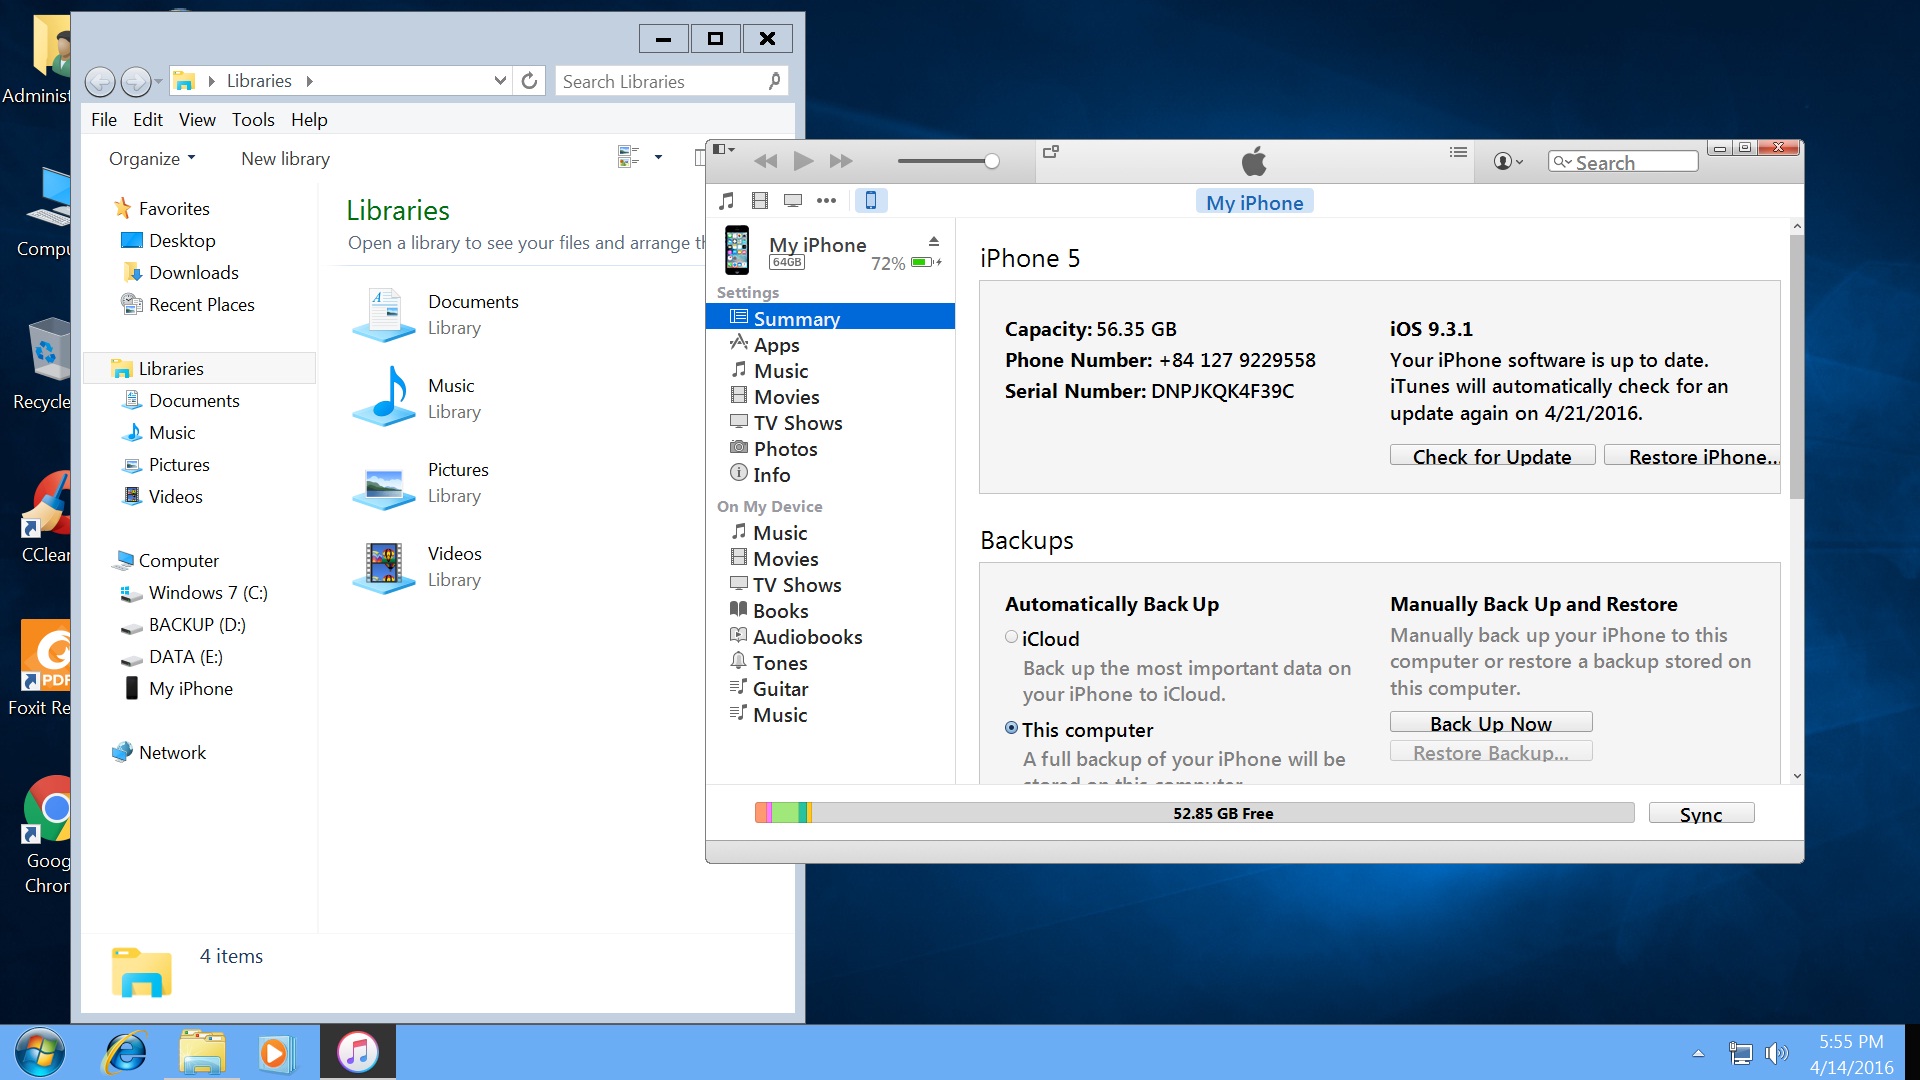Image resolution: width=1920 pixels, height=1080 pixels.
Task: Select the This computer backup option
Action: click(1011, 729)
